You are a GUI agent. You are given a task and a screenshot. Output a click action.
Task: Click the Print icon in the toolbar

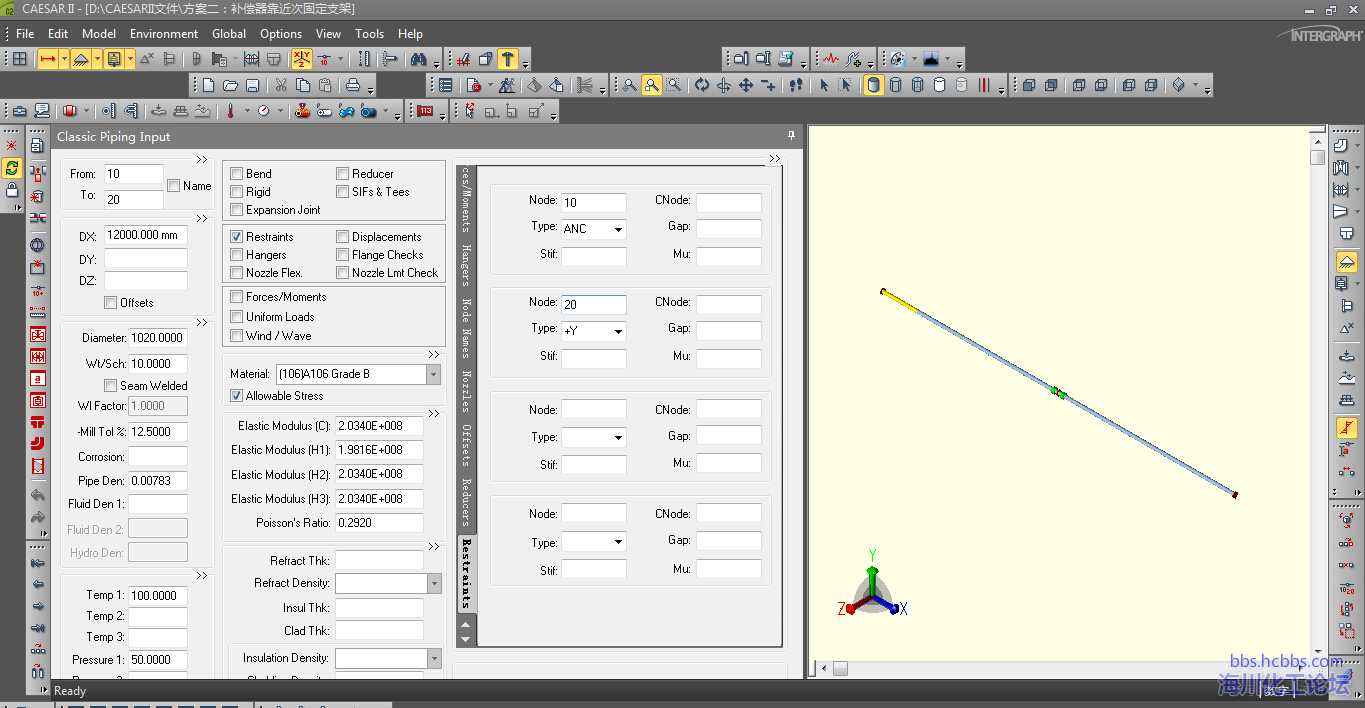pyautogui.click(x=353, y=86)
